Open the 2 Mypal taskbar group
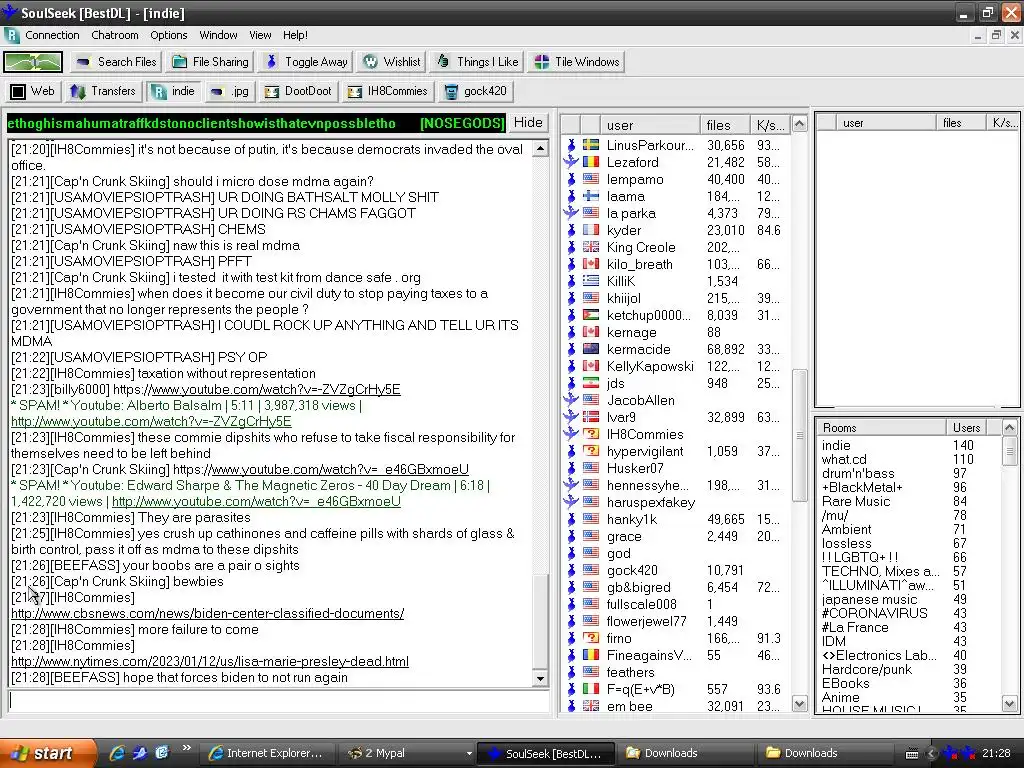The width and height of the screenshot is (1024, 768). tap(408, 753)
